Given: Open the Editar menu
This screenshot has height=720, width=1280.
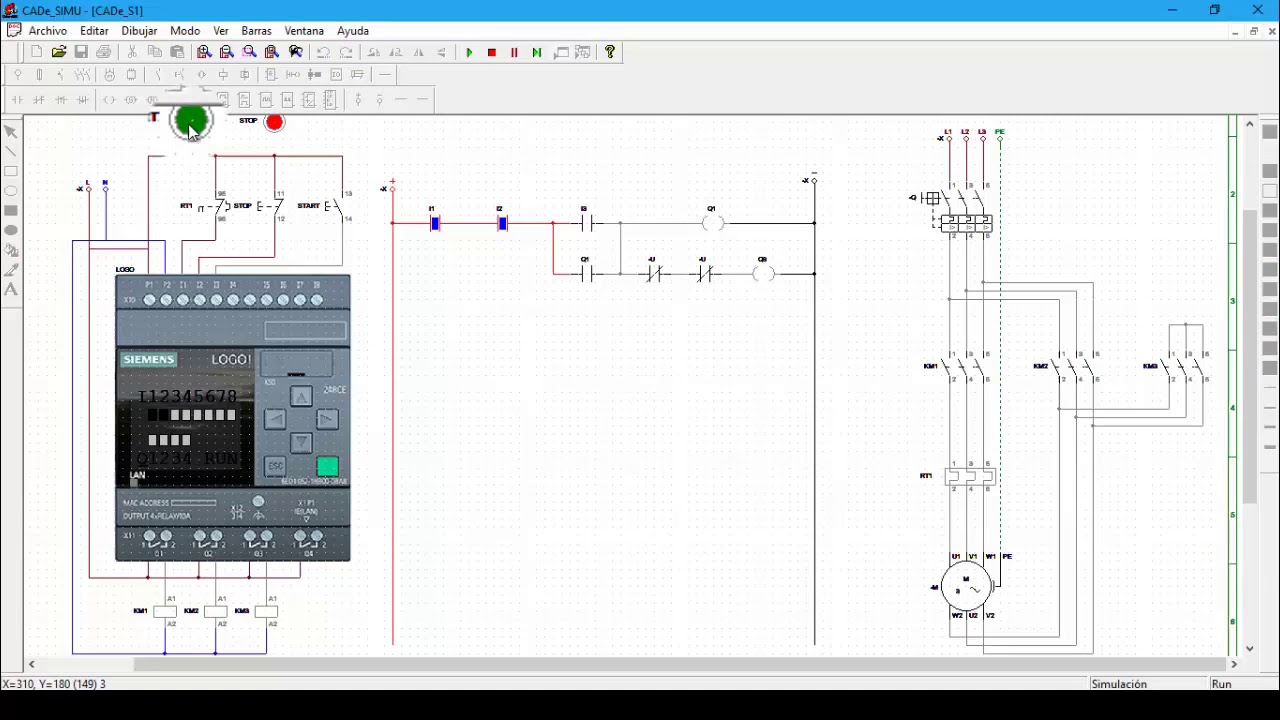Looking at the screenshot, I should [94, 31].
